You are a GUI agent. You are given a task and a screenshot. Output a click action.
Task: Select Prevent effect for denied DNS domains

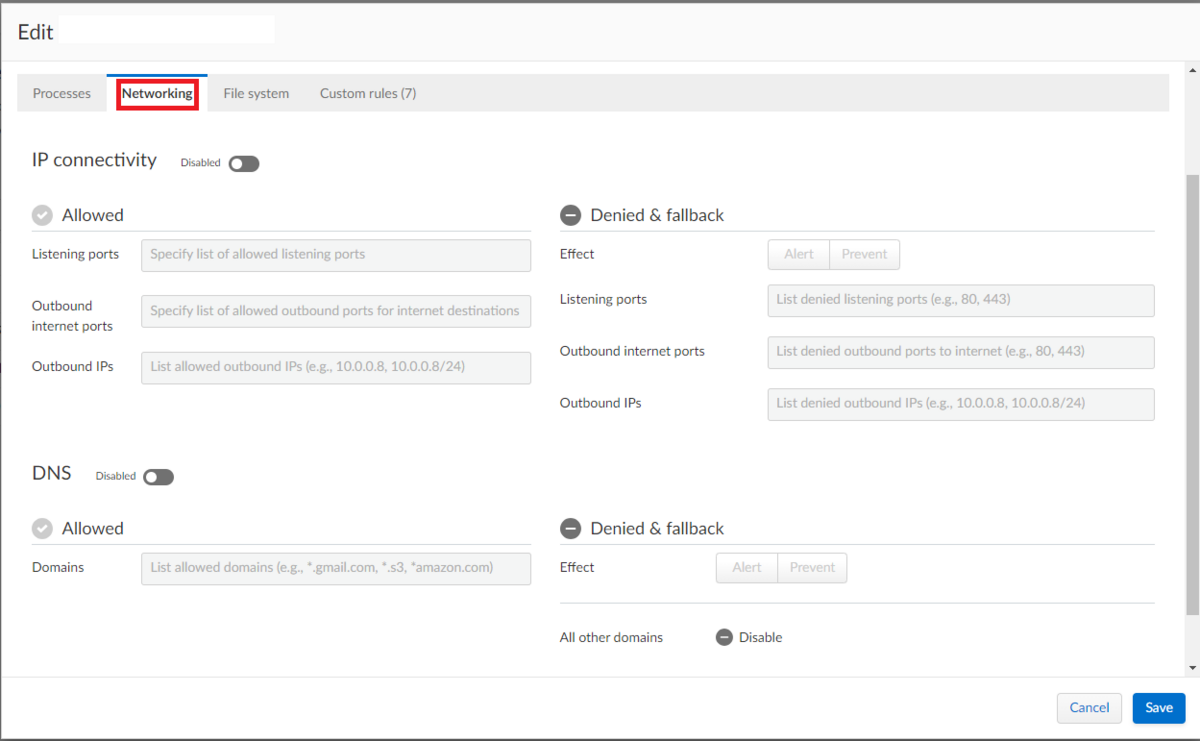pyautogui.click(x=812, y=567)
